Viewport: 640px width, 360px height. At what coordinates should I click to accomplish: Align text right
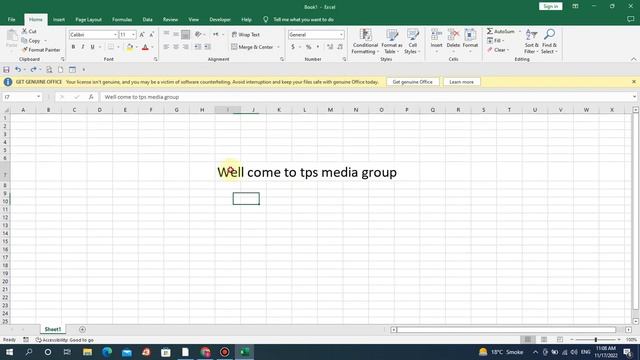186,47
